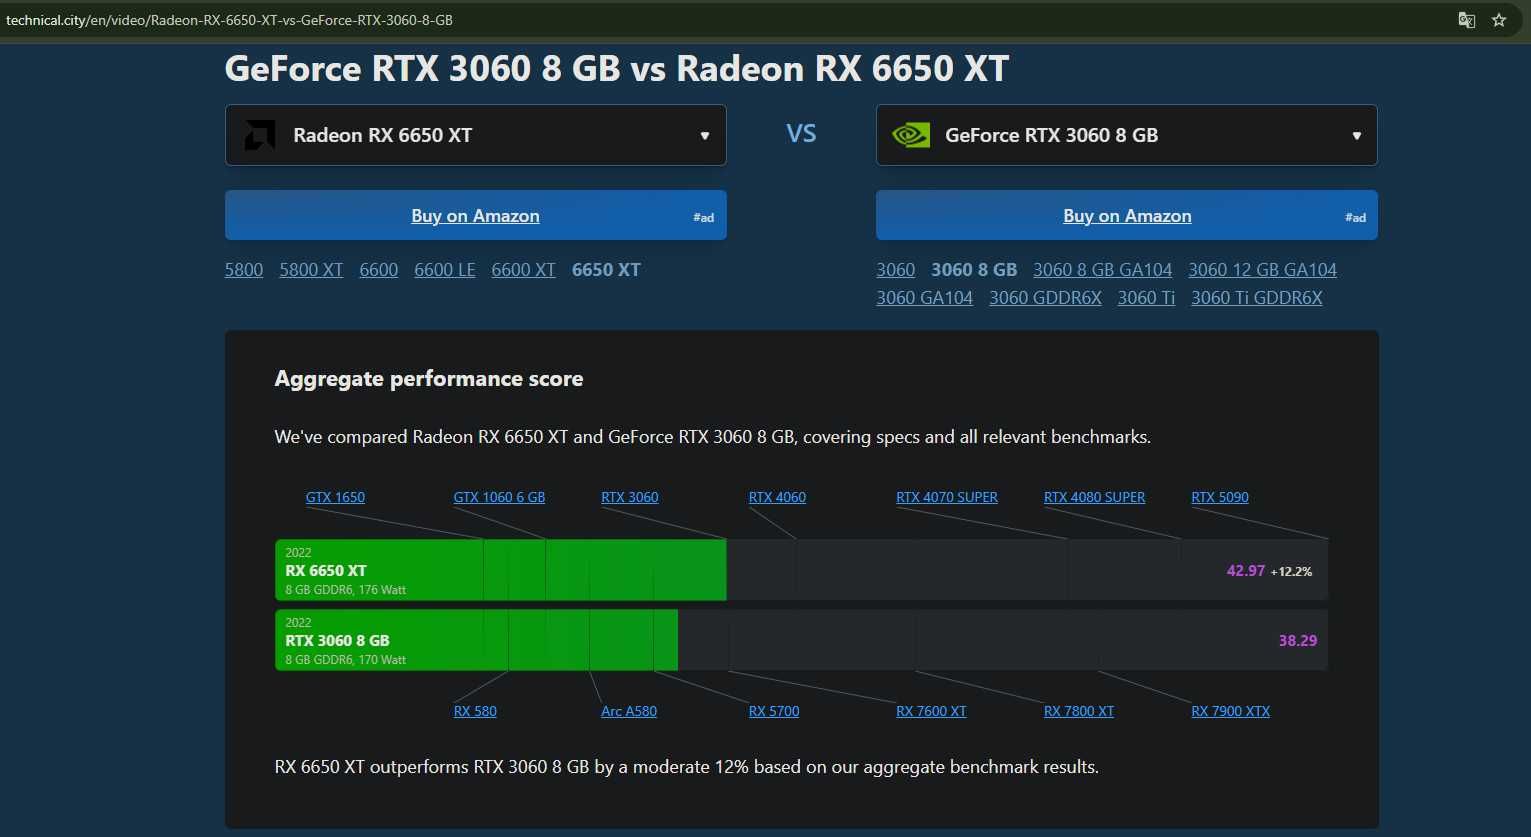Click the green RTX 3060 8 GB performance bar
The image size is (1531, 837).
477,640
